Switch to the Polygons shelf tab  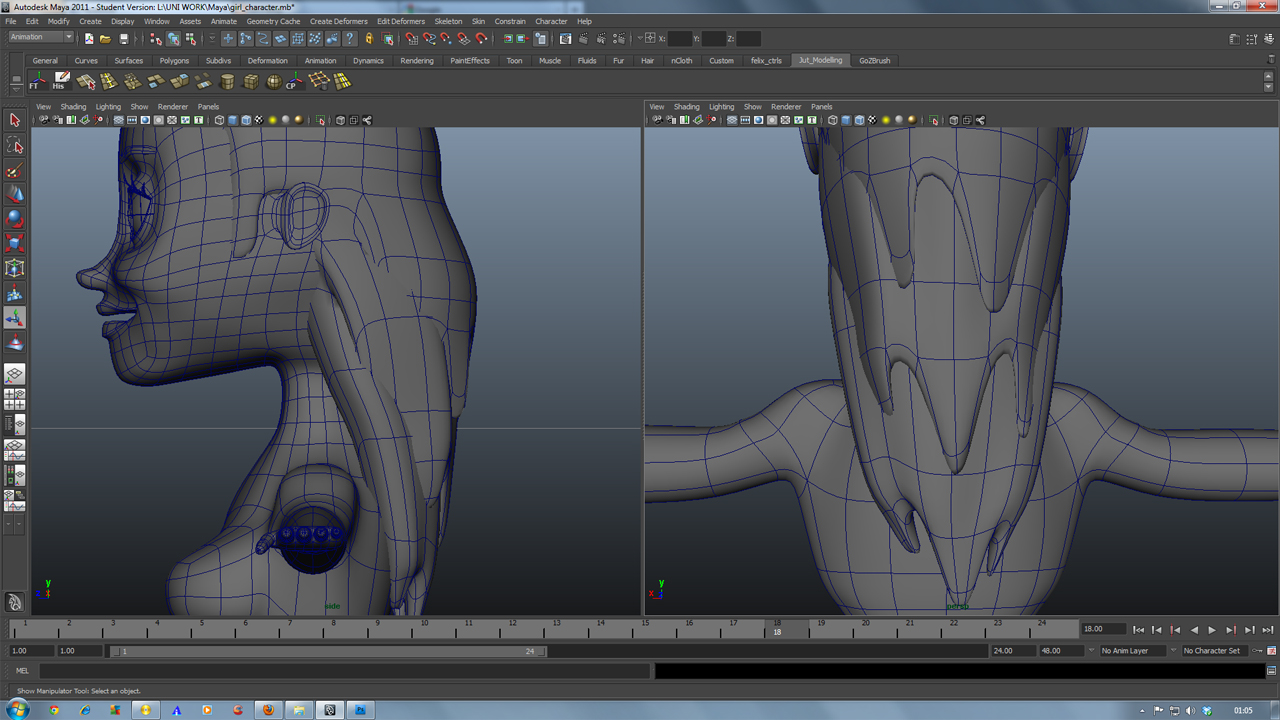[x=174, y=60]
